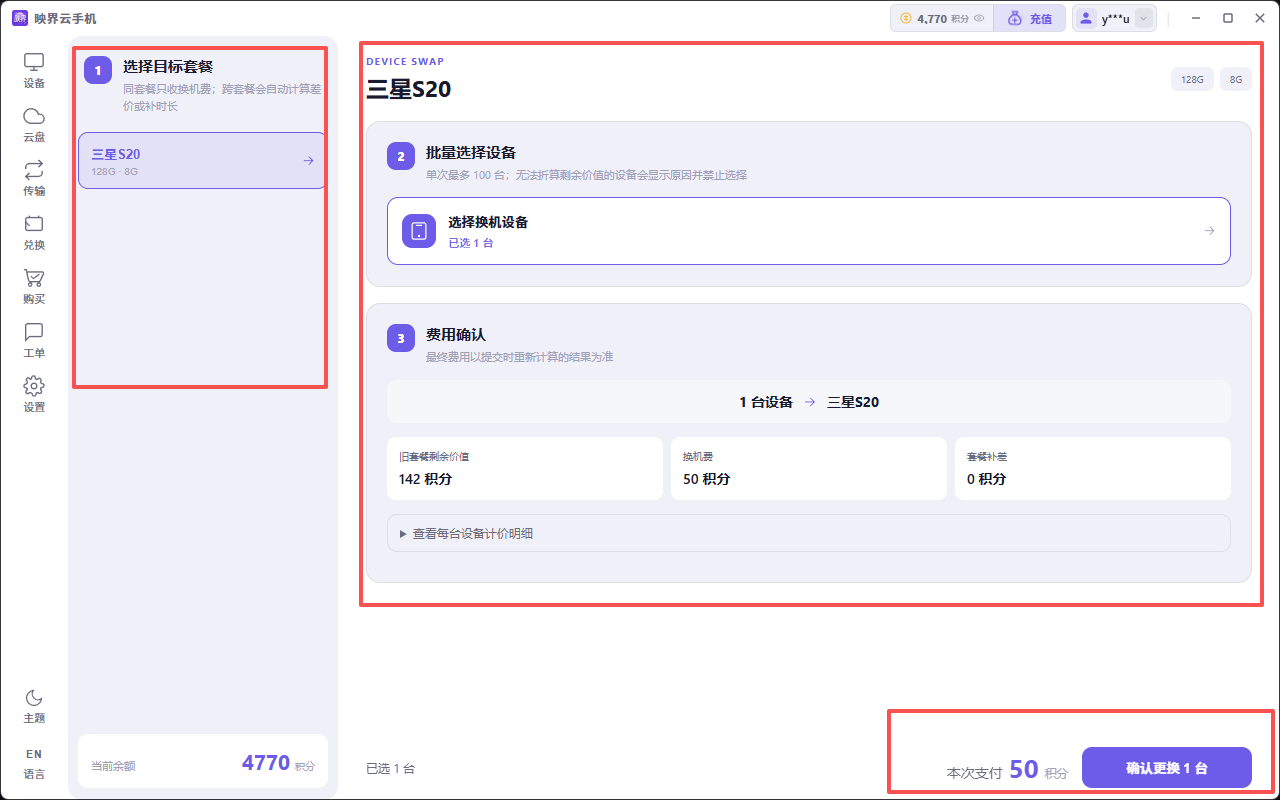Click the phone icon in 选择换机设备 card
Viewport: 1280px width, 800px height.
[419, 231]
